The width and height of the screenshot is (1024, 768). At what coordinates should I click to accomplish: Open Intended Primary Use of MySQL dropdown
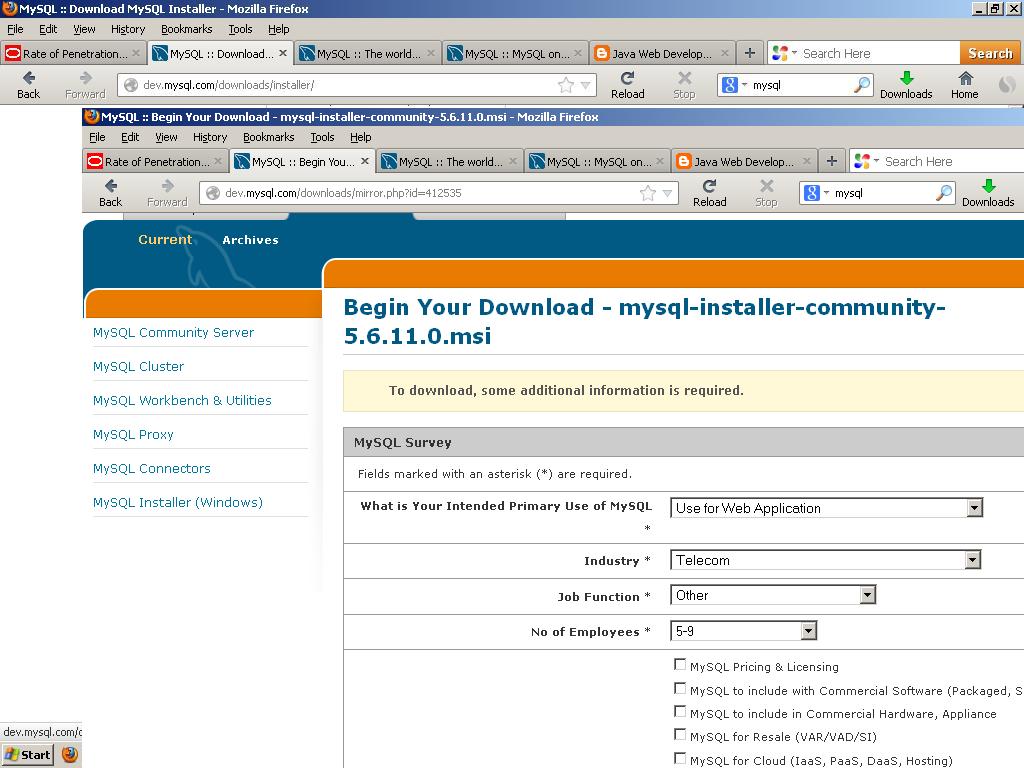point(827,508)
